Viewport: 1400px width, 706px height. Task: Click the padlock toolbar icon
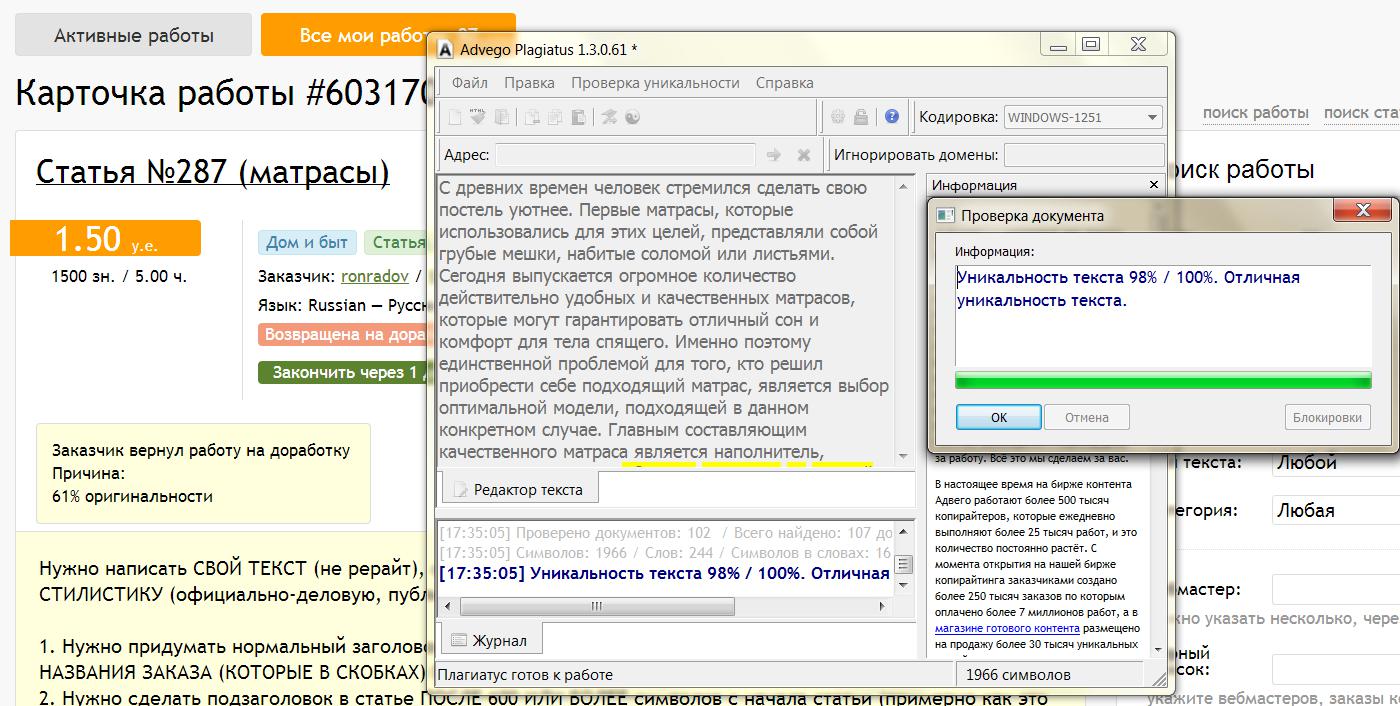tap(861, 117)
